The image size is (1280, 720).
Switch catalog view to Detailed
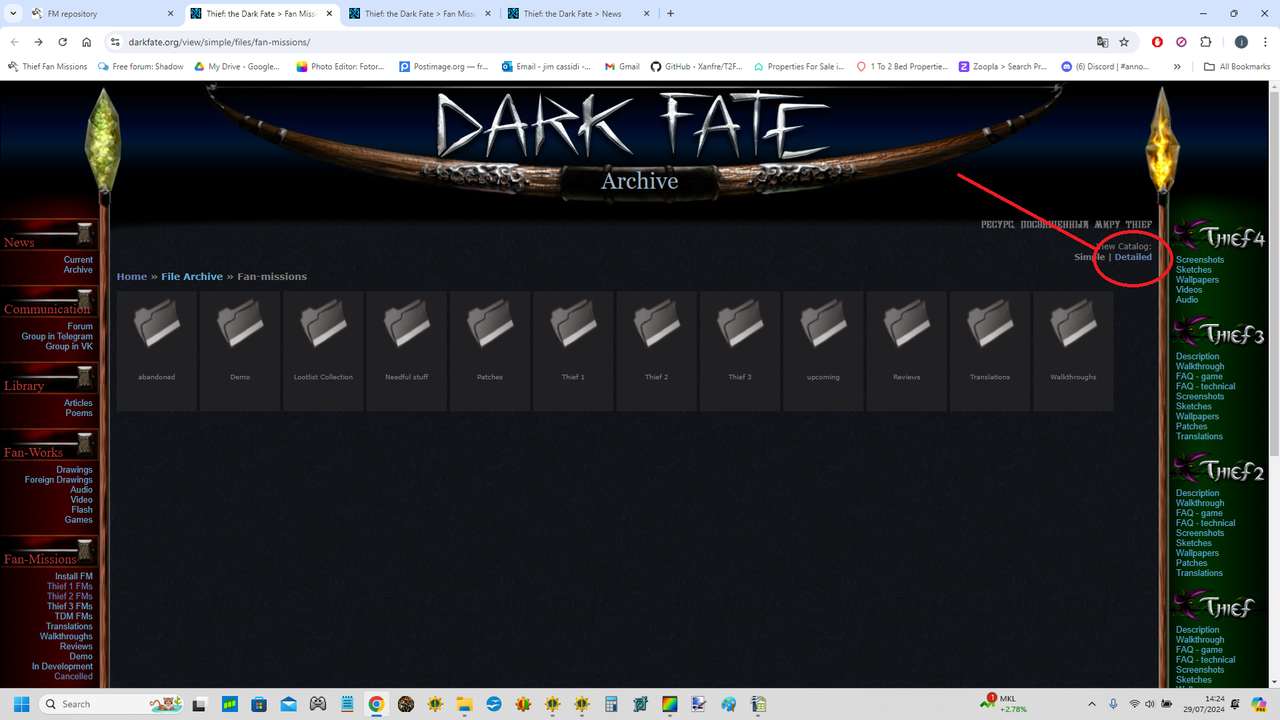(1133, 257)
